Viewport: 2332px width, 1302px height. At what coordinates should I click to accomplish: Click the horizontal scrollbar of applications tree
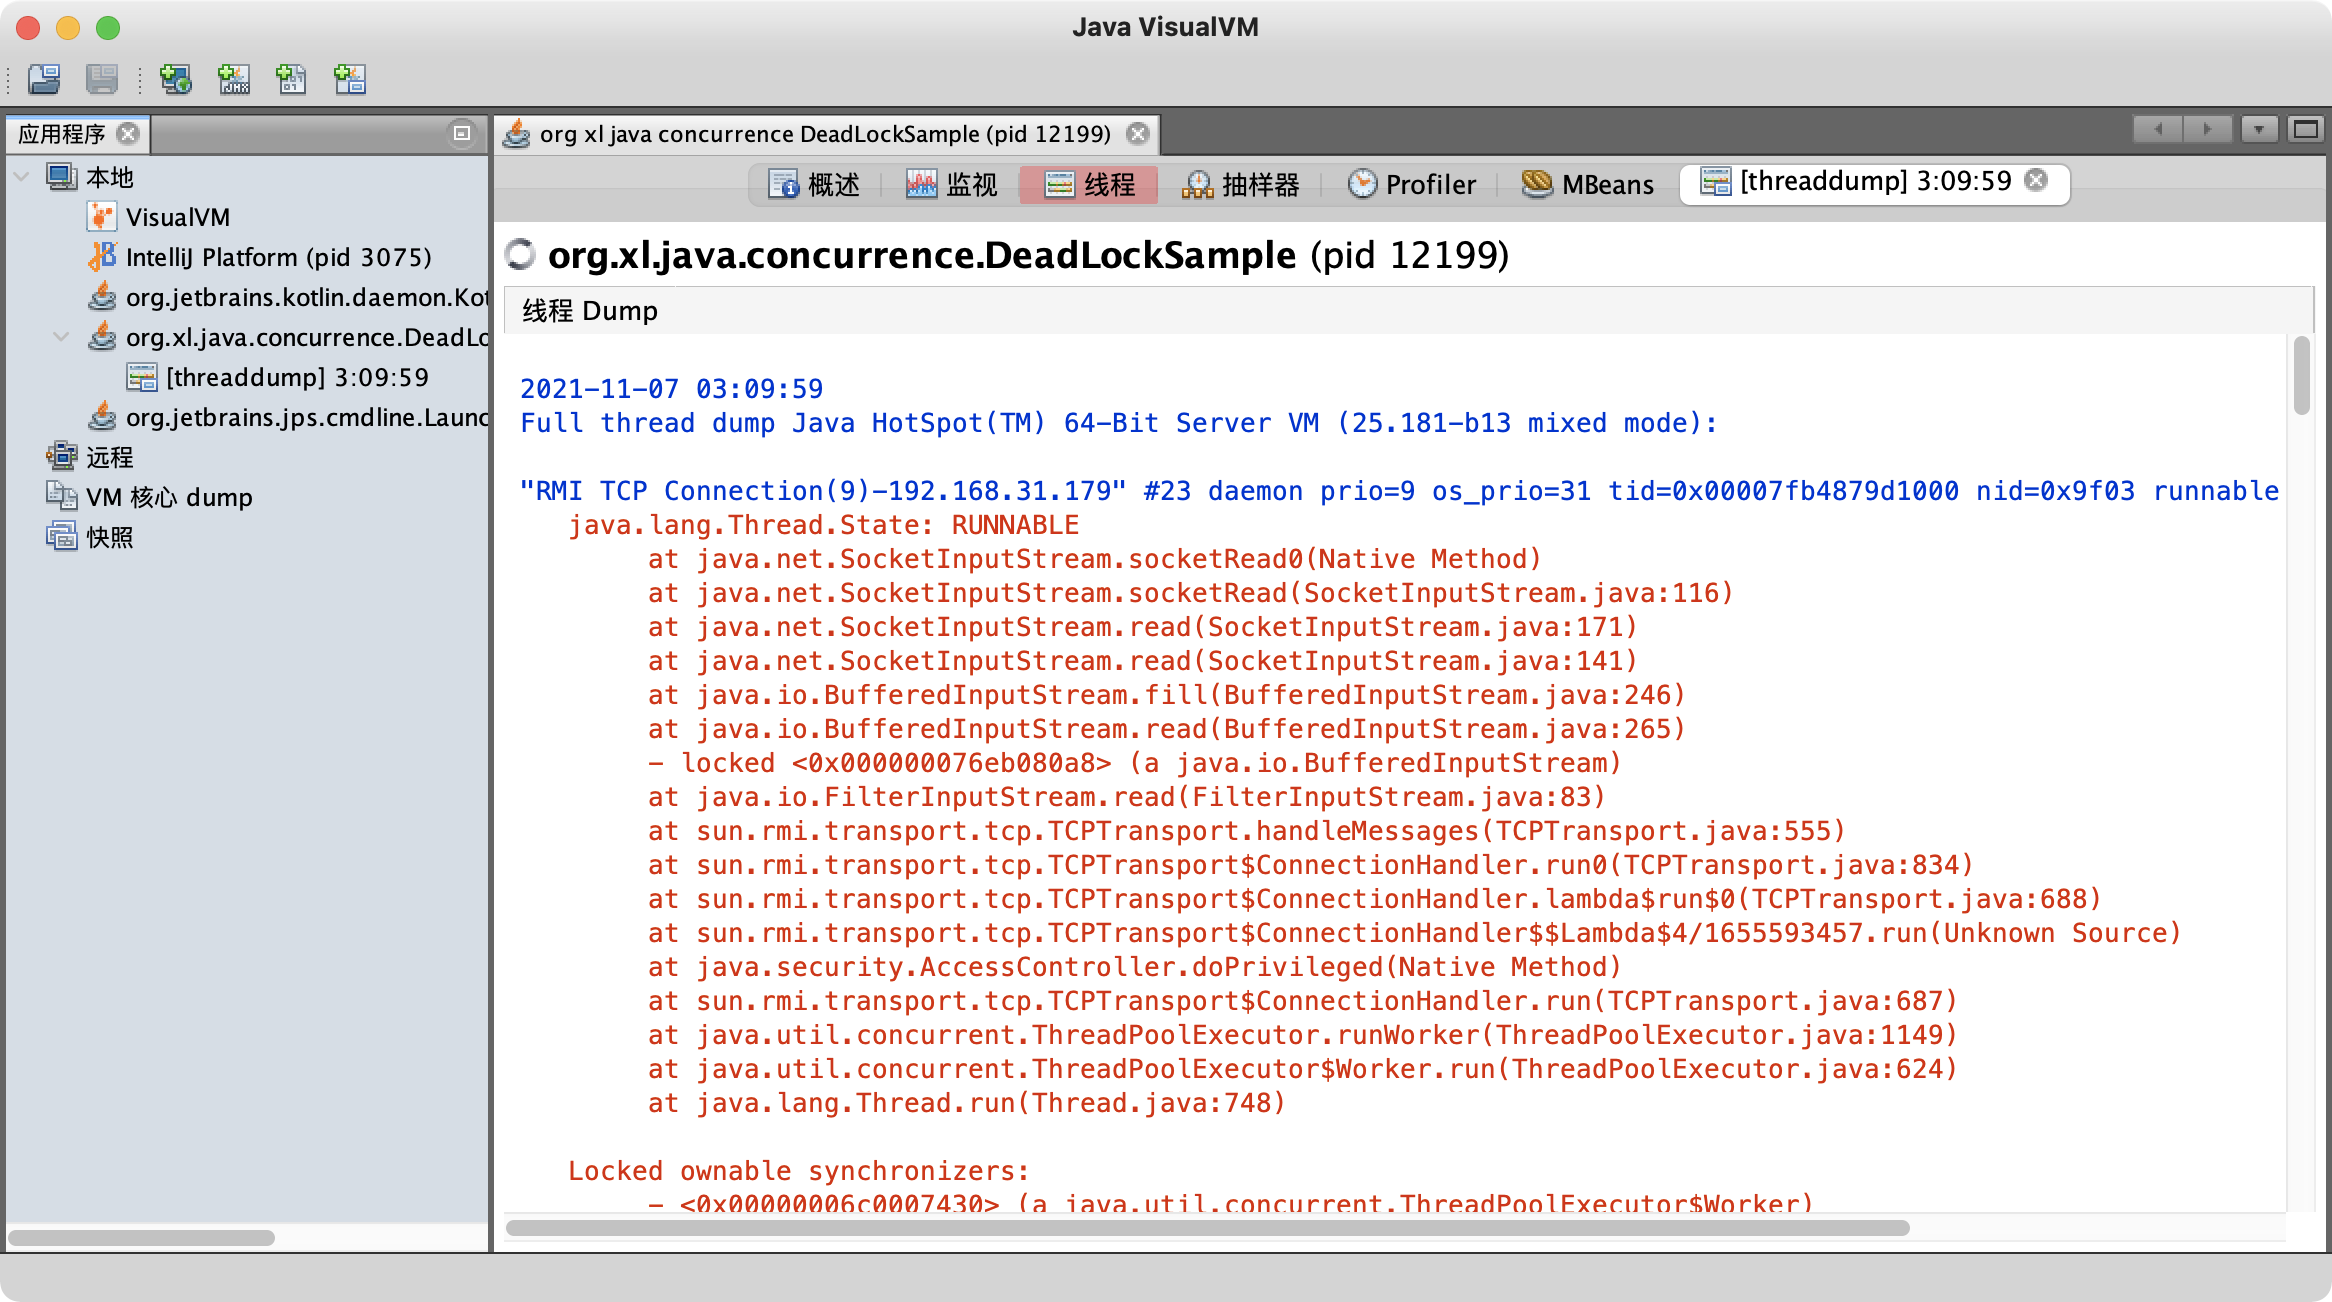[142, 1237]
